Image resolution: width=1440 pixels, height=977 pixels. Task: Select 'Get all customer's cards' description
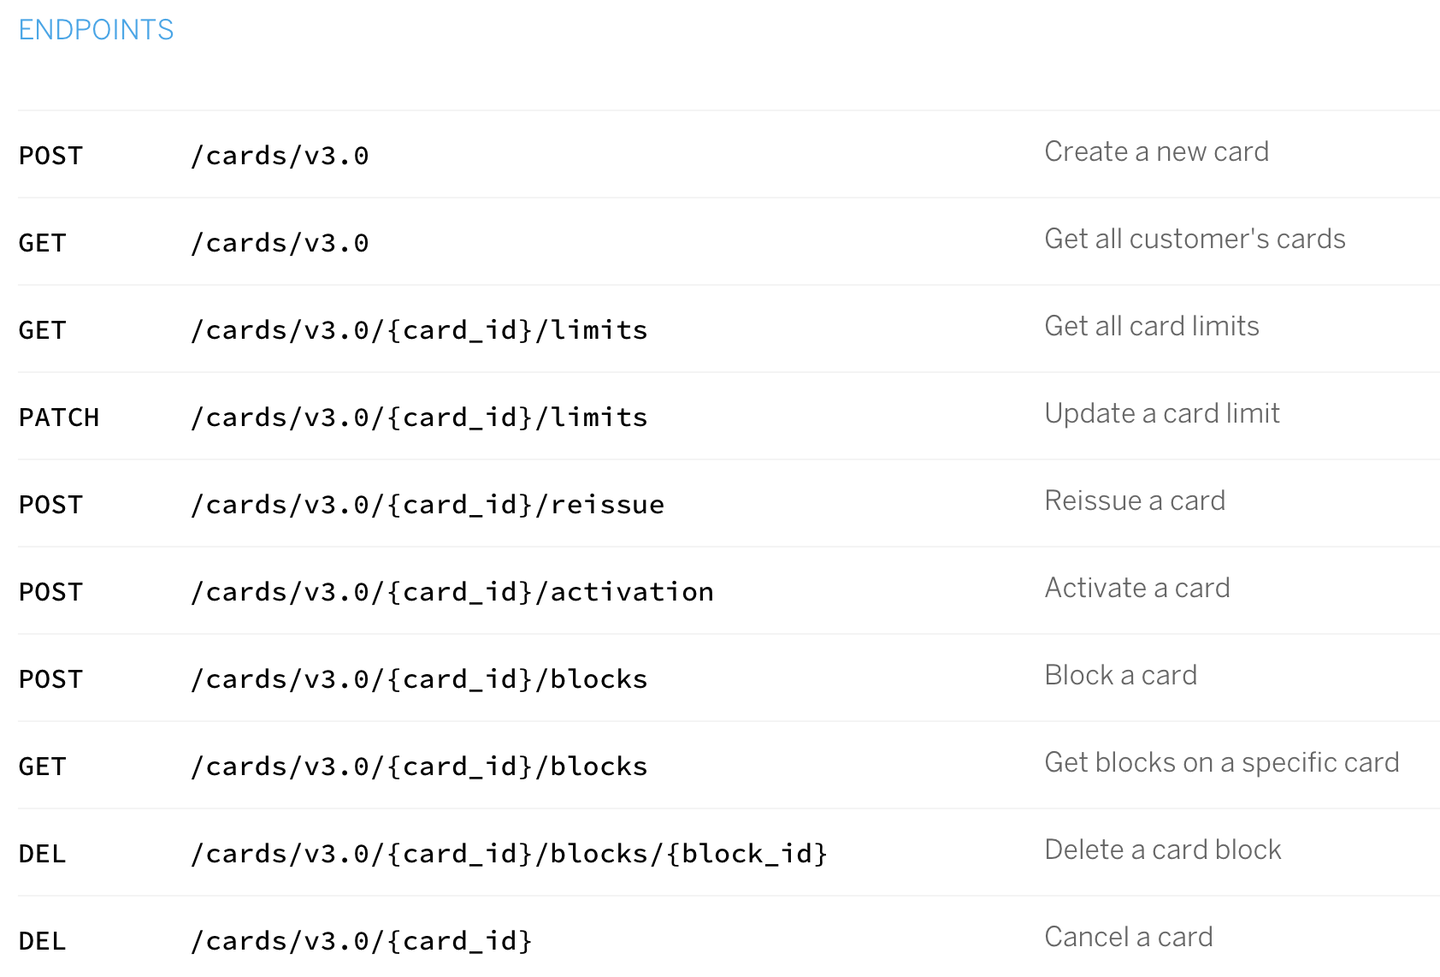coord(1194,239)
